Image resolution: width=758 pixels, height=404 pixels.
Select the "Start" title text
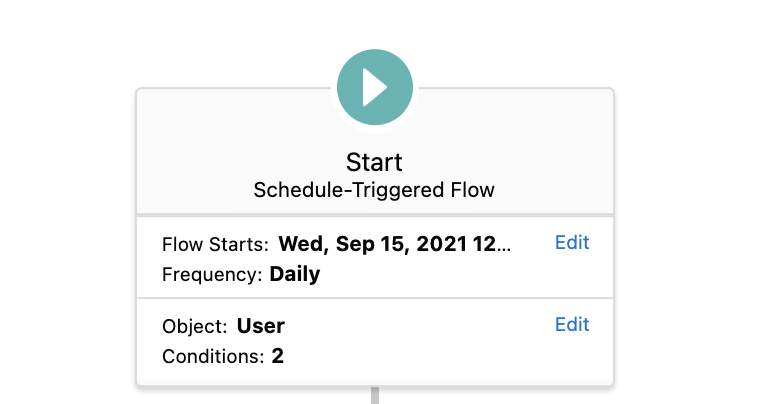[x=374, y=162]
